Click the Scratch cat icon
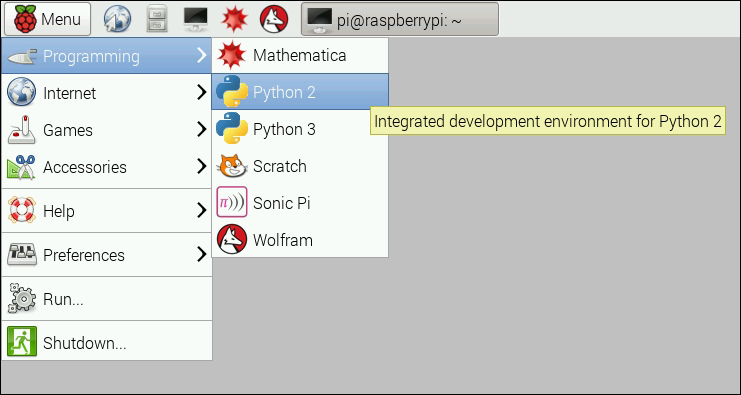Screen dimensions: 741x395 232,166
